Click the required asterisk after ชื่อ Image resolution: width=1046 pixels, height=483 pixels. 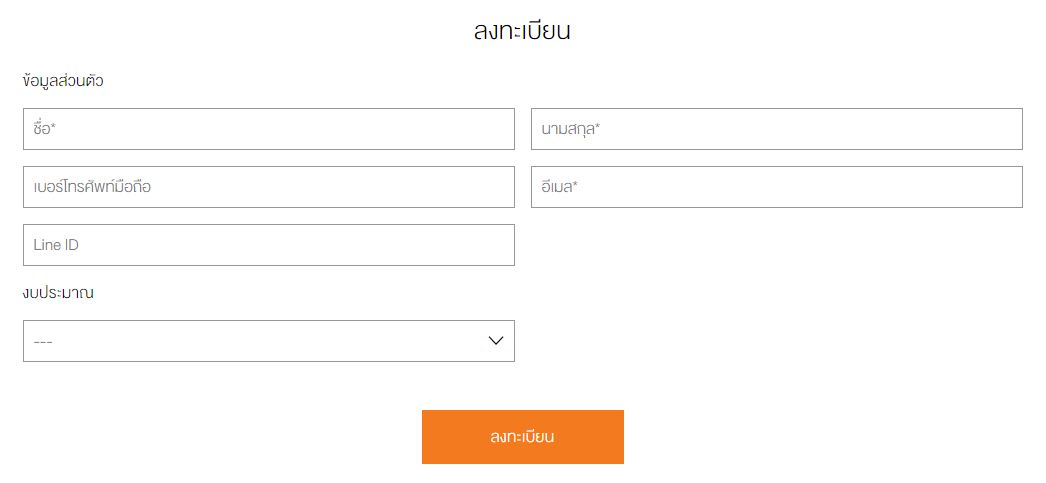pos(52,127)
